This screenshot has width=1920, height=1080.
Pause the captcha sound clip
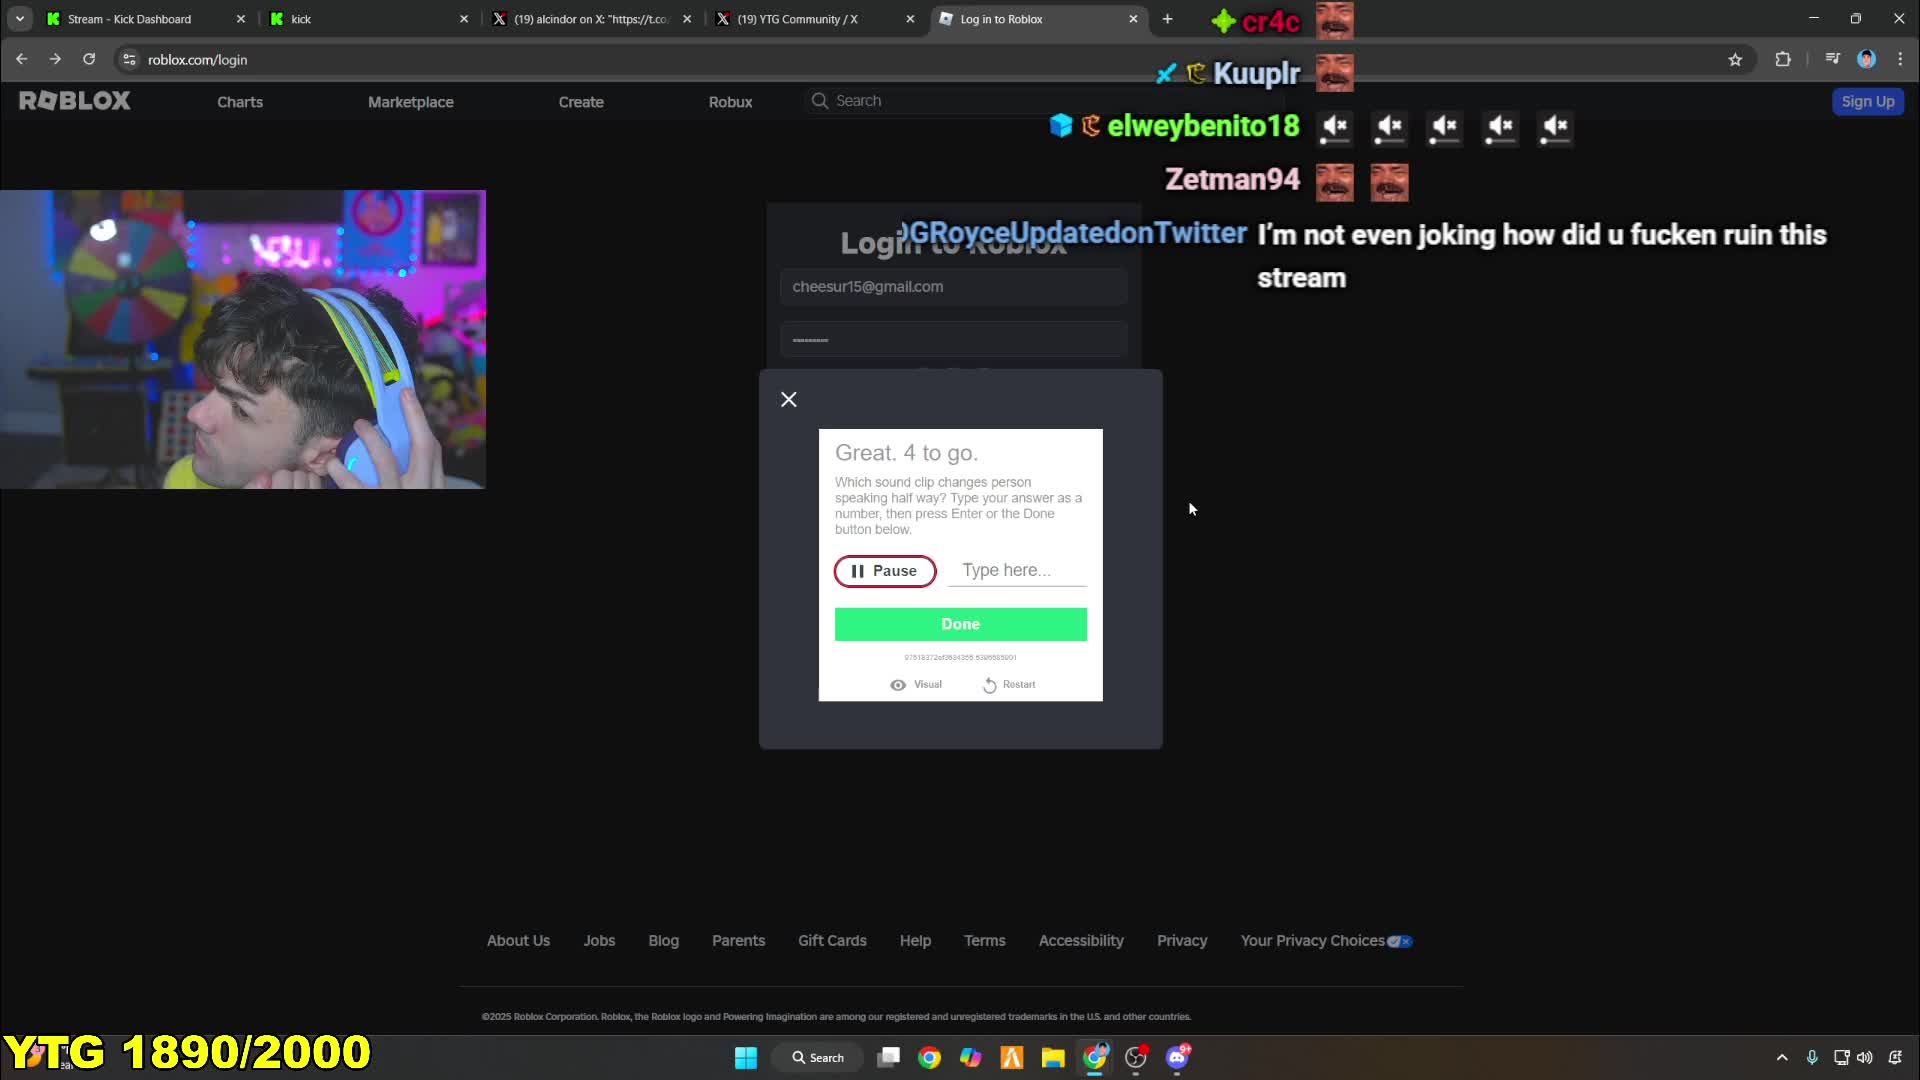885,571
